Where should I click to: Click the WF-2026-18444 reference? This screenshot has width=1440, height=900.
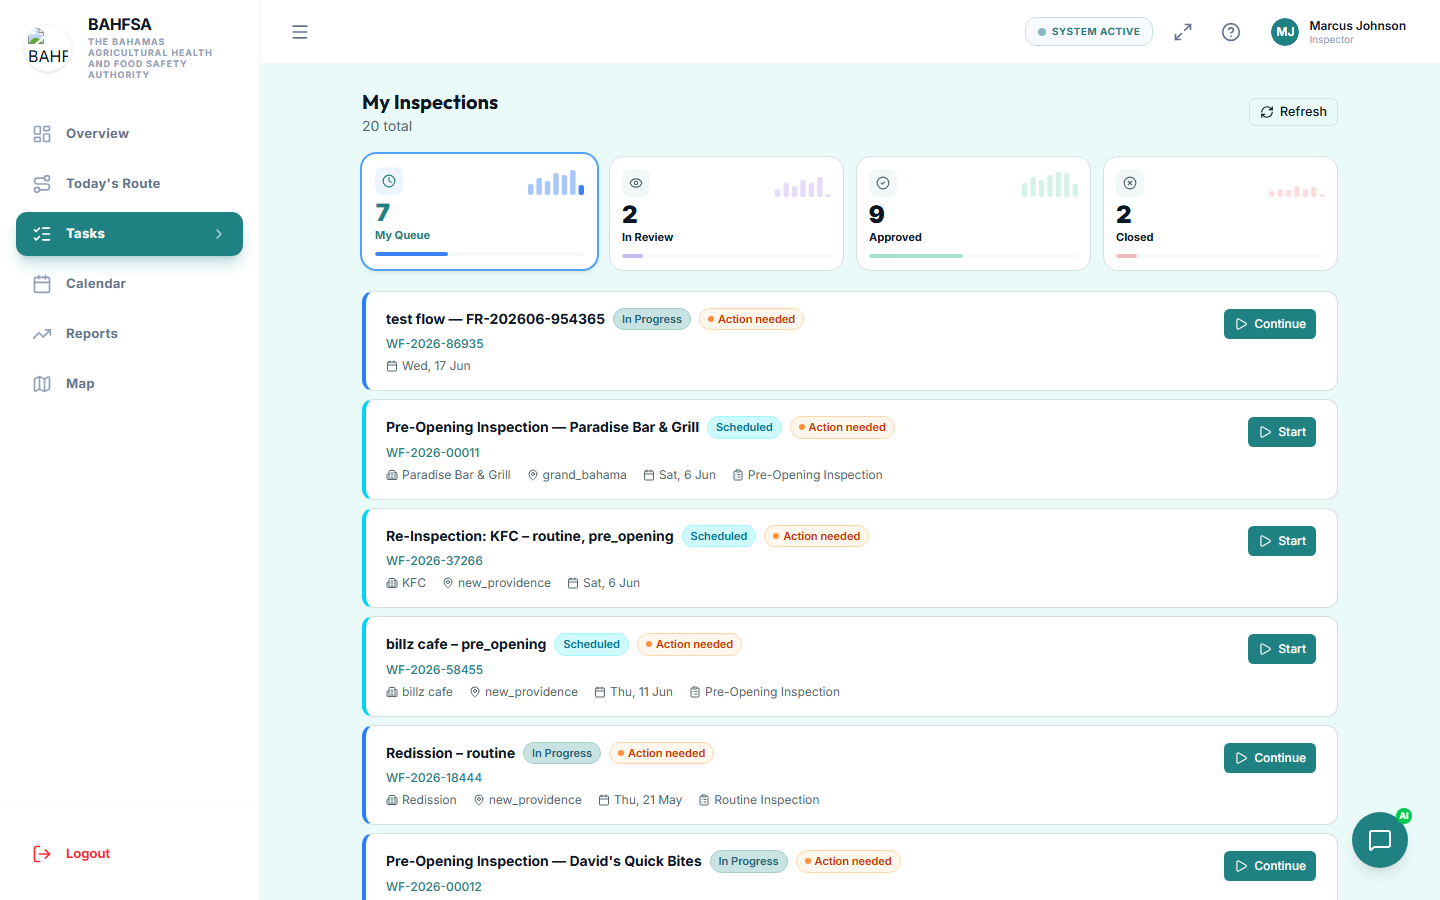tap(434, 778)
